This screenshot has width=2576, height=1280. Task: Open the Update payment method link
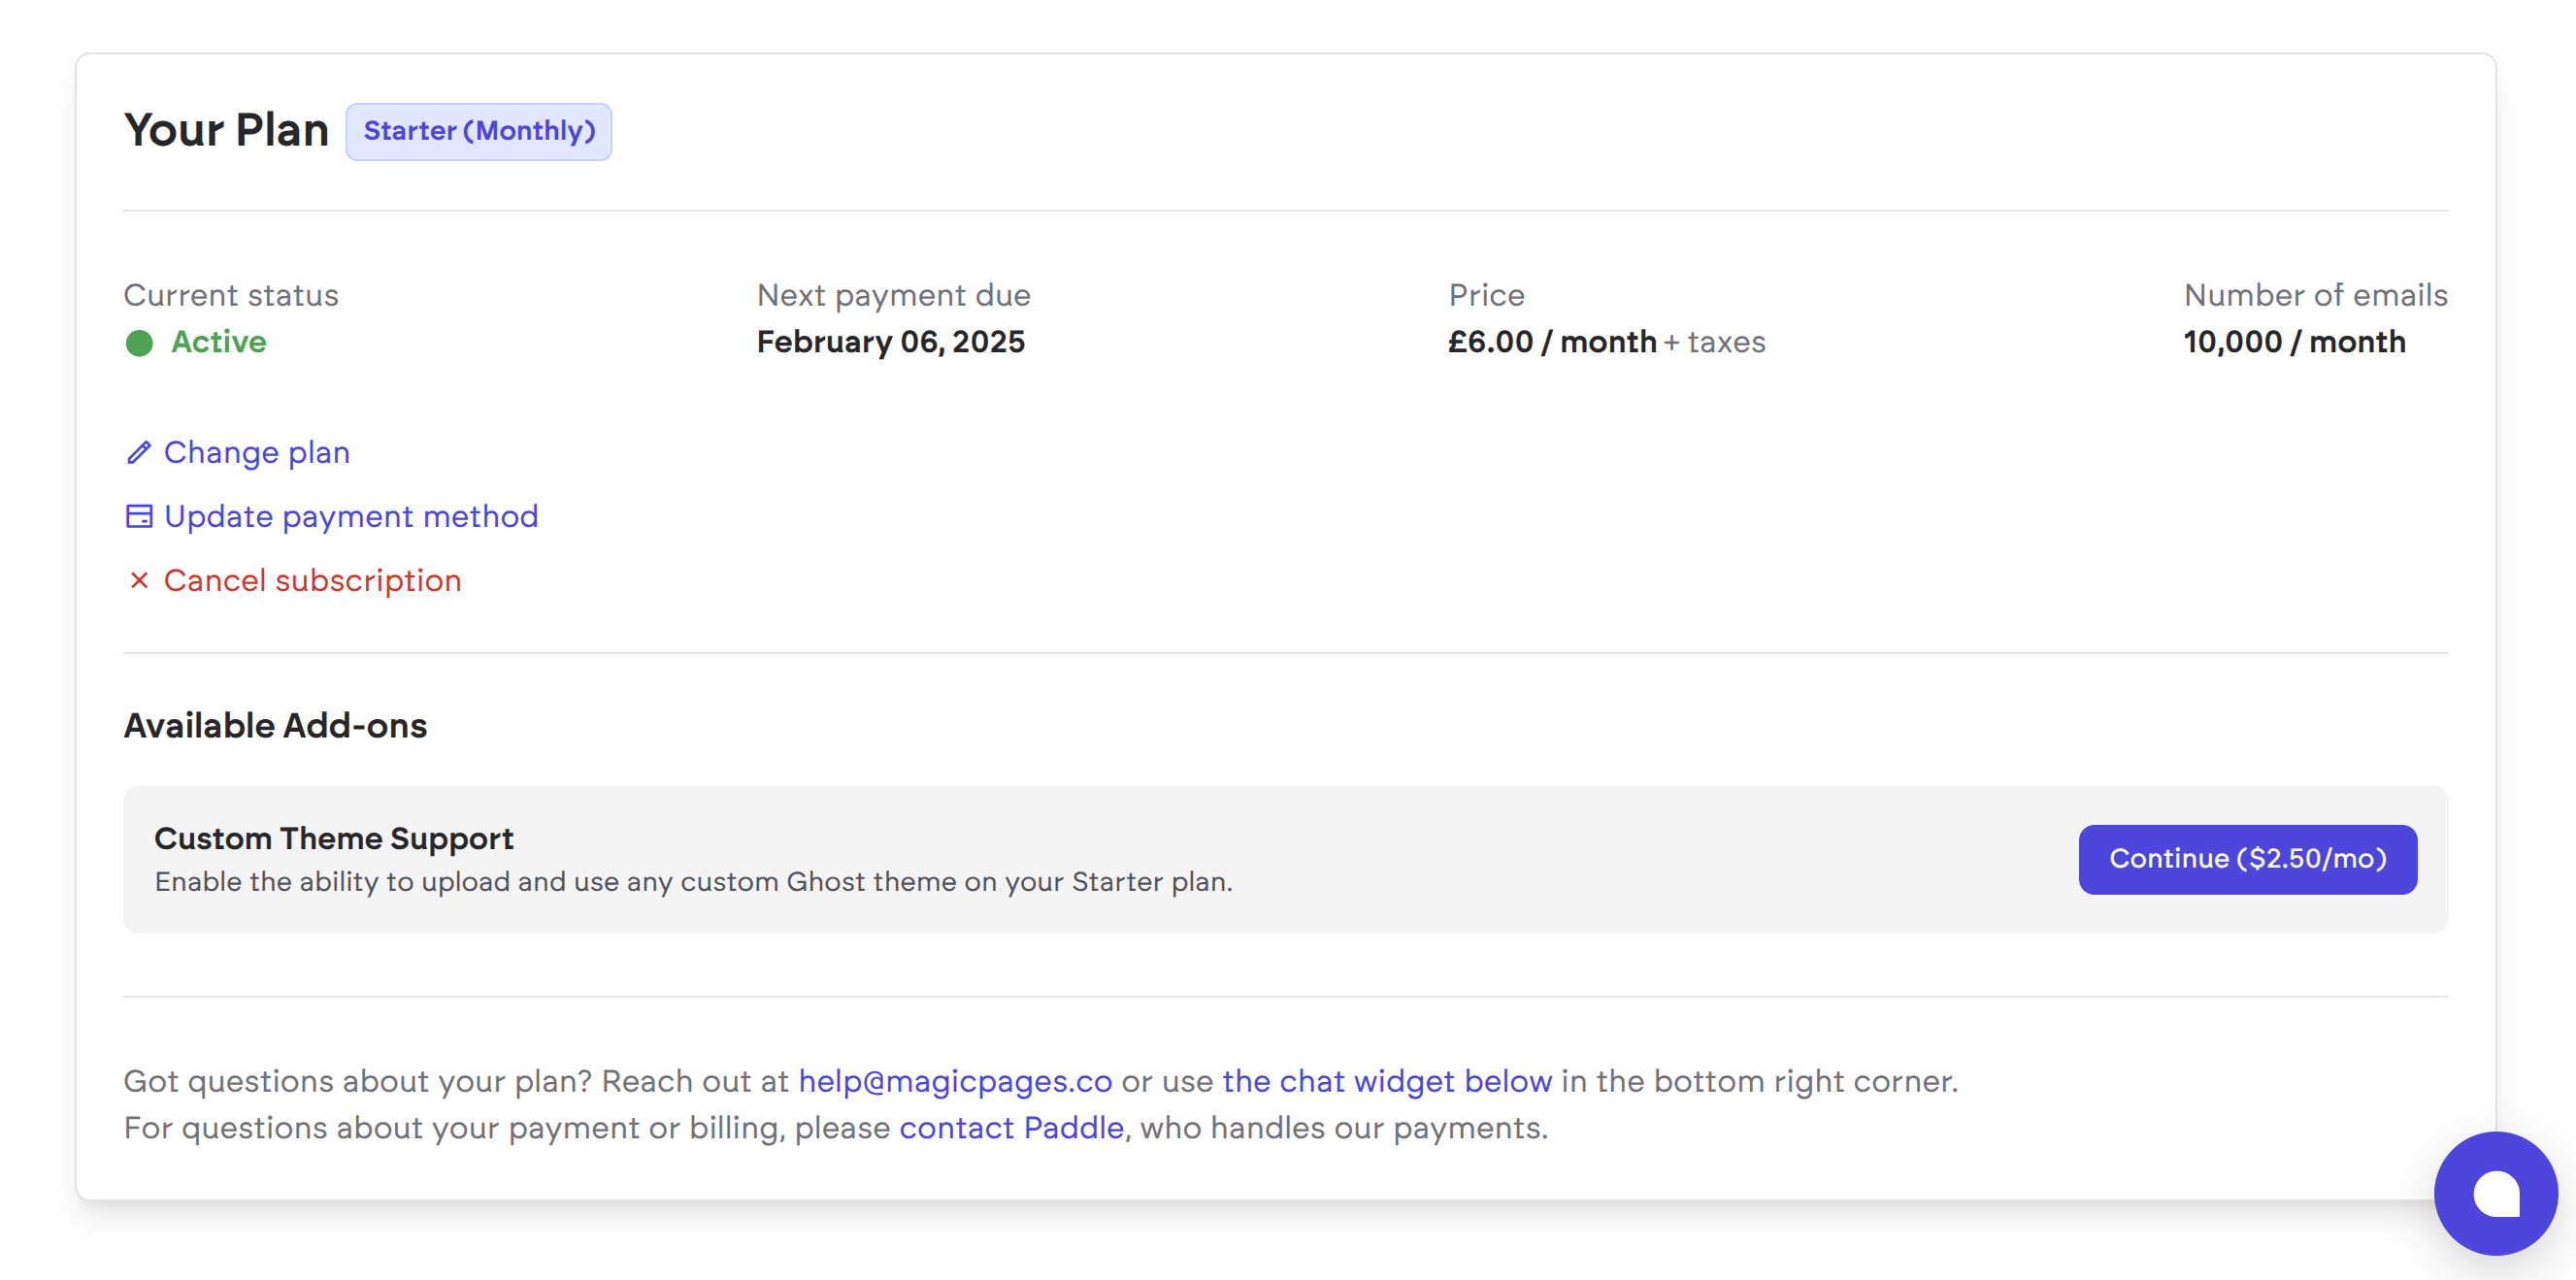click(350, 517)
